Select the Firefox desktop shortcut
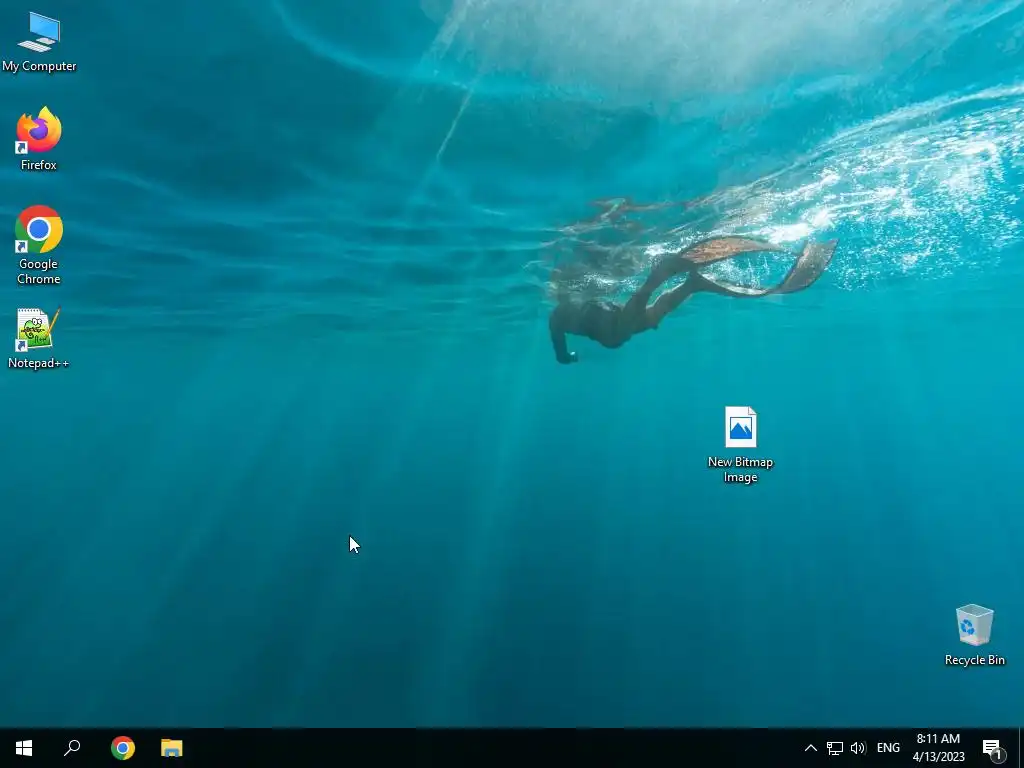Viewport: 1024px width, 768px height. 39,138
